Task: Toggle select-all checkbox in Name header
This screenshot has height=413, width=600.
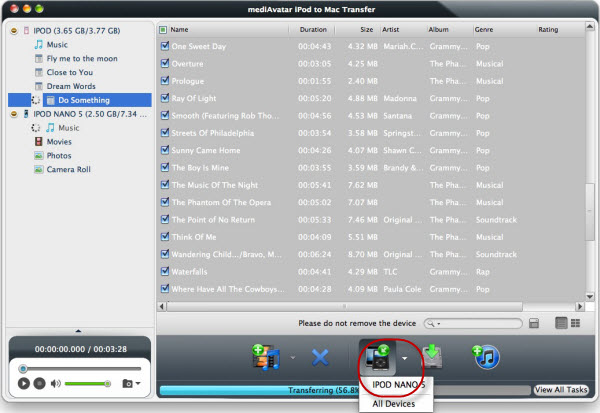Action: (x=163, y=30)
